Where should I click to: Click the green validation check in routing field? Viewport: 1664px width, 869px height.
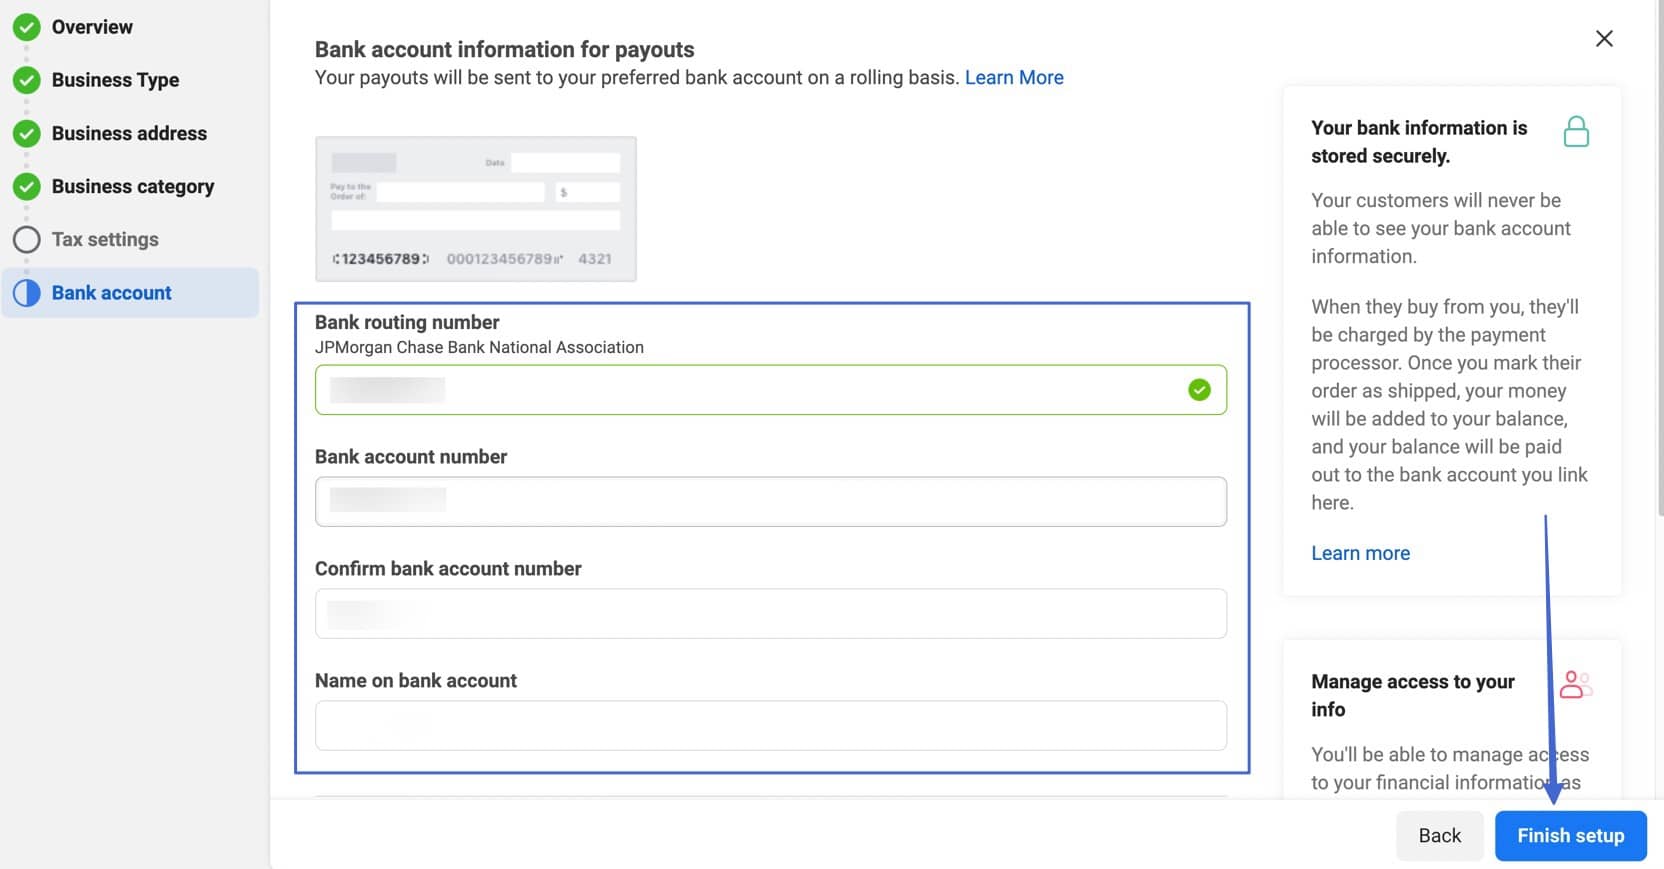pyautogui.click(x=1199, y=390)
